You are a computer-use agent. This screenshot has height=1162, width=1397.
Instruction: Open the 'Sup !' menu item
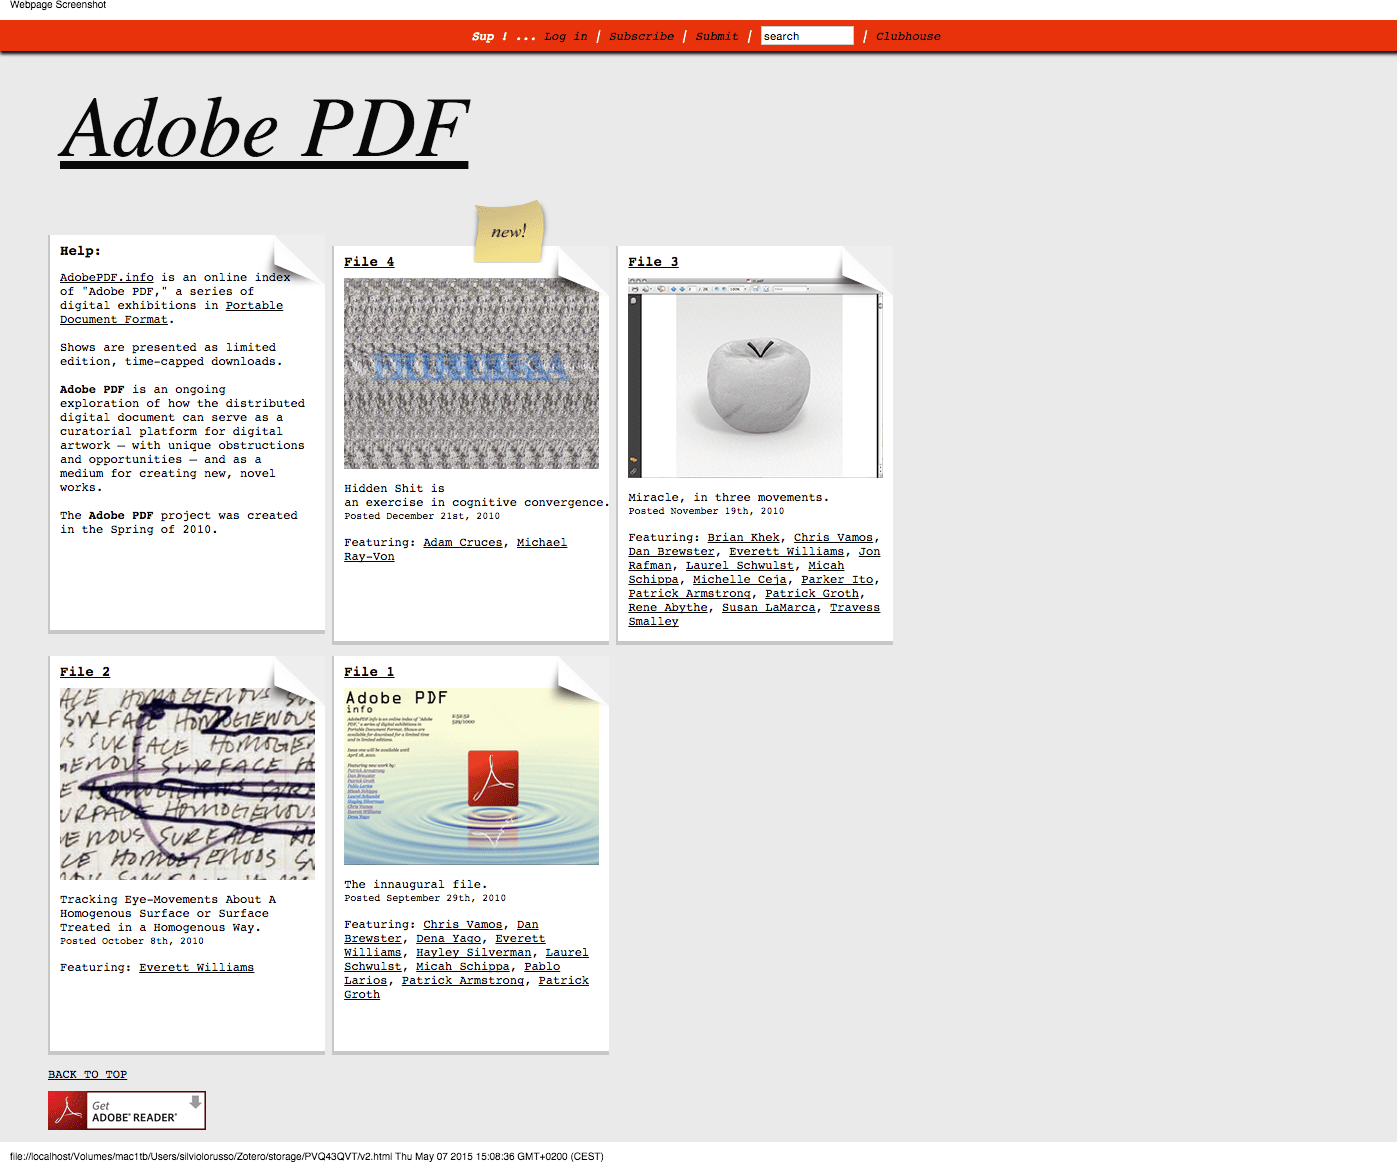(x=489, y=36)
